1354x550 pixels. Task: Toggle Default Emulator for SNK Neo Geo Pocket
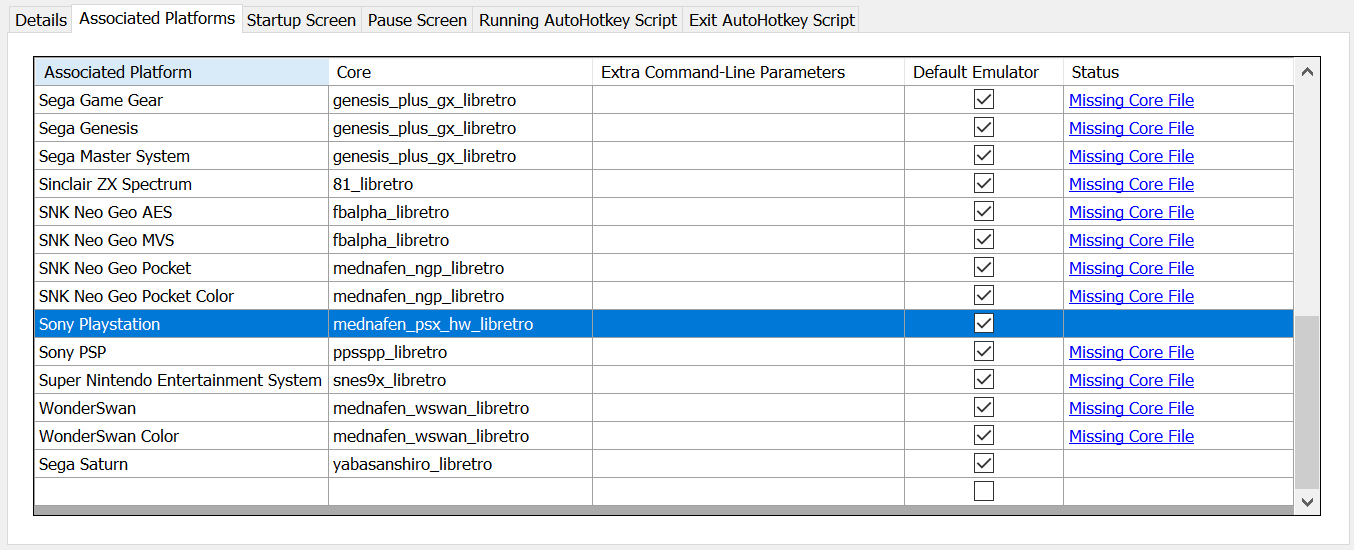[x=984, y=268]
